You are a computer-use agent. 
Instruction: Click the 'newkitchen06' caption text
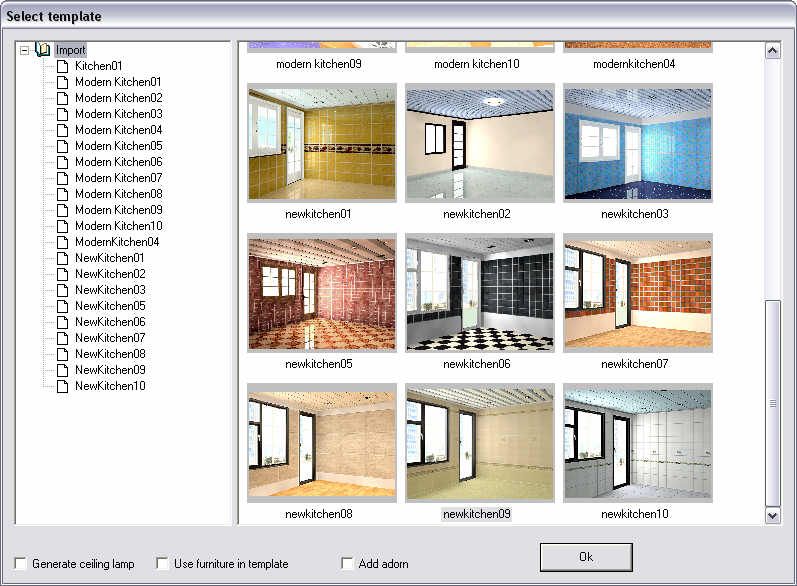click(477, 364)
